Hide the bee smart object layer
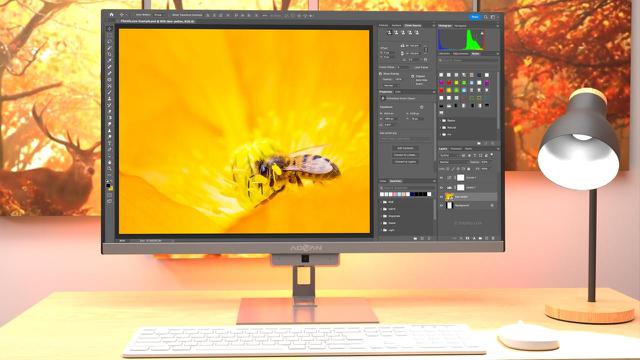 coord(441,196)
